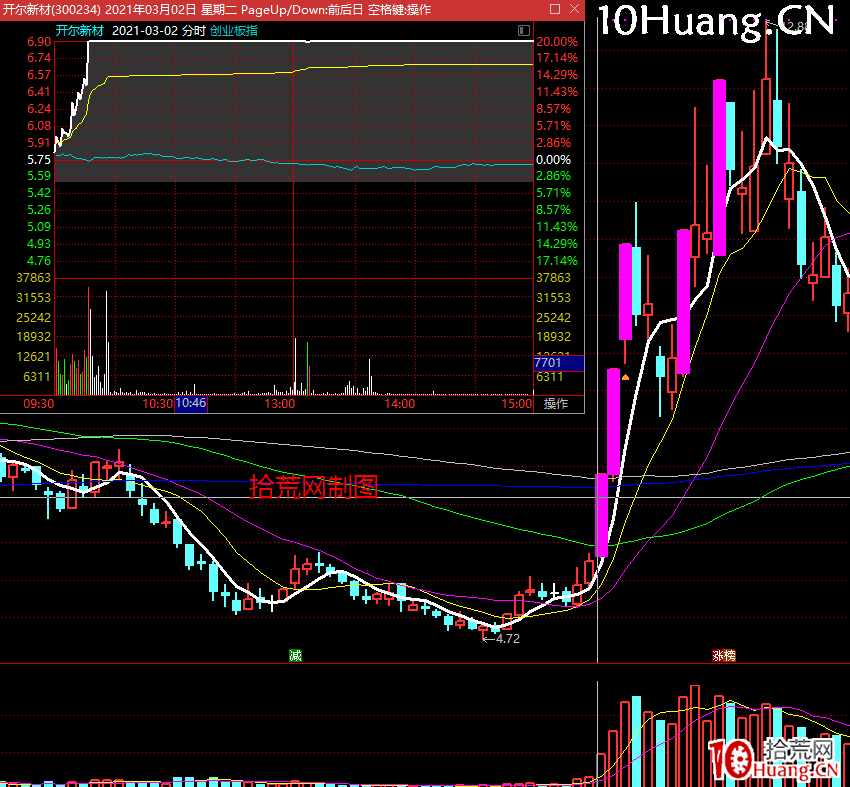Click the 4.76 bottom price label
Viewport: 850px width, 787px height.
point(39,261)
